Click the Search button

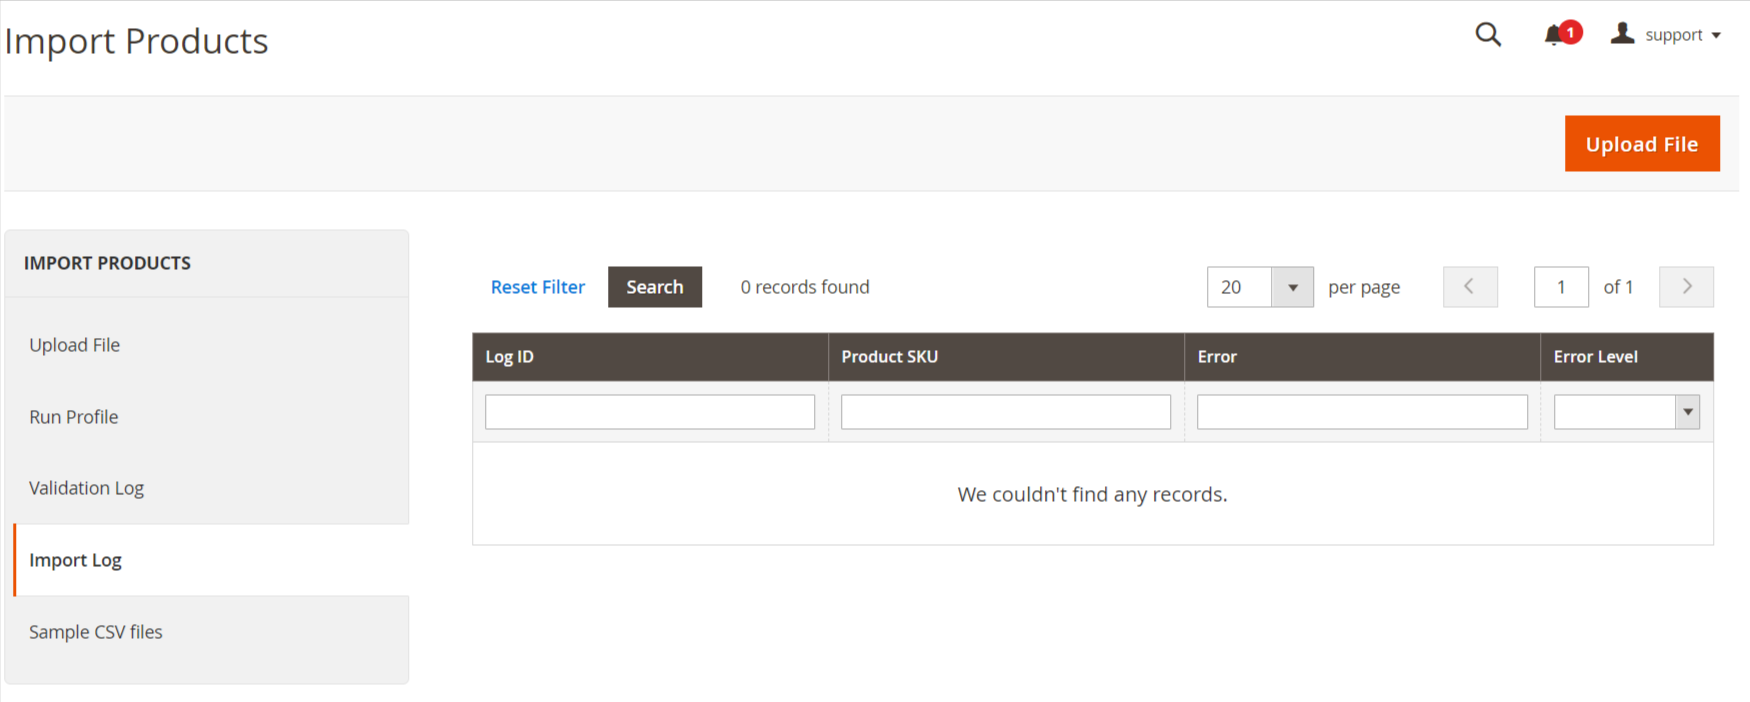click(x=655, y=287)
